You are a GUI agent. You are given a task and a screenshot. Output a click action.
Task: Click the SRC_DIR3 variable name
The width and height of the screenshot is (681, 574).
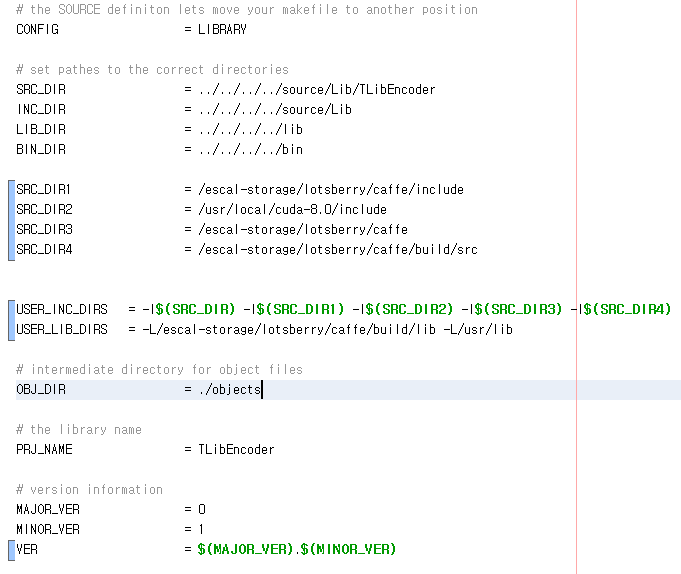click(44, 229)
